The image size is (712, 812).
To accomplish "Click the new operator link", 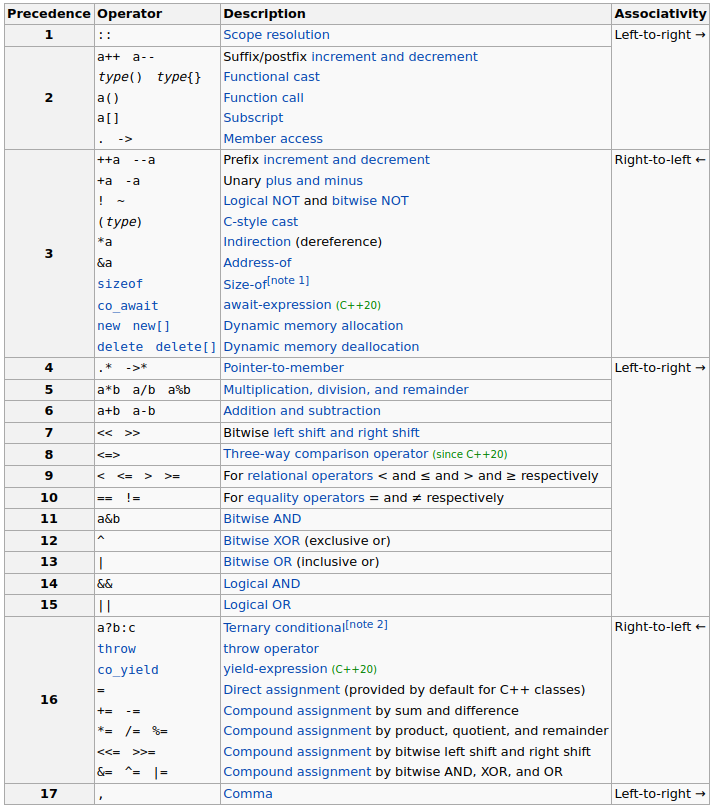I will pos(109,326).
